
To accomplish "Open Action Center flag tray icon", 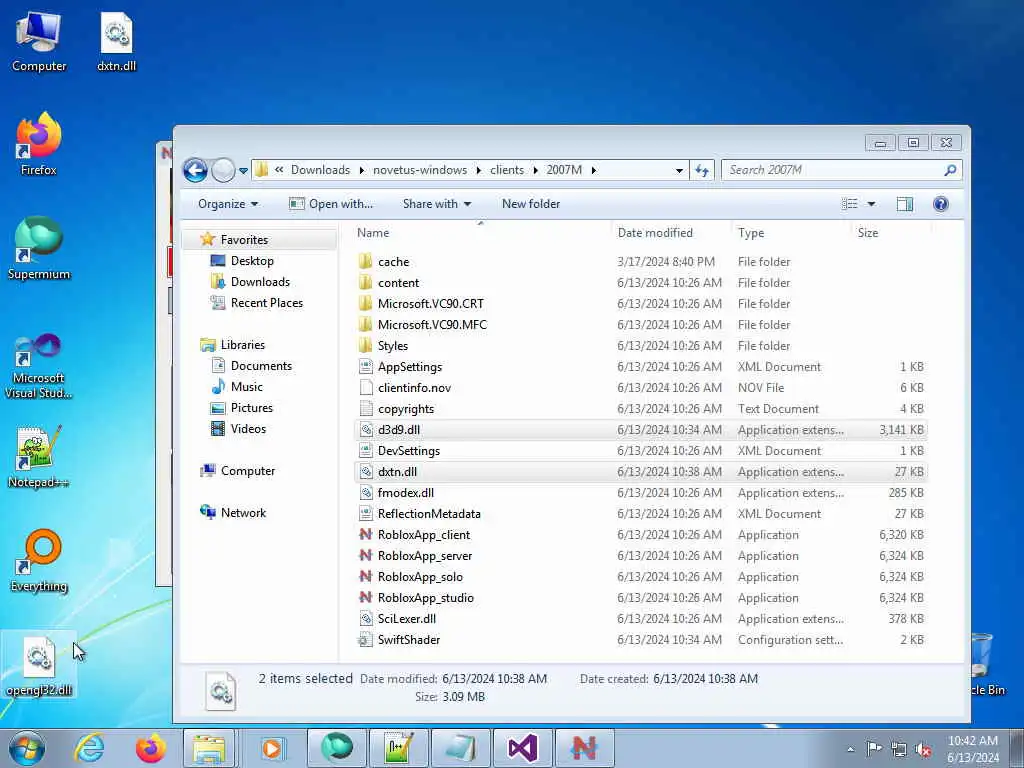I will click(874, 748).
